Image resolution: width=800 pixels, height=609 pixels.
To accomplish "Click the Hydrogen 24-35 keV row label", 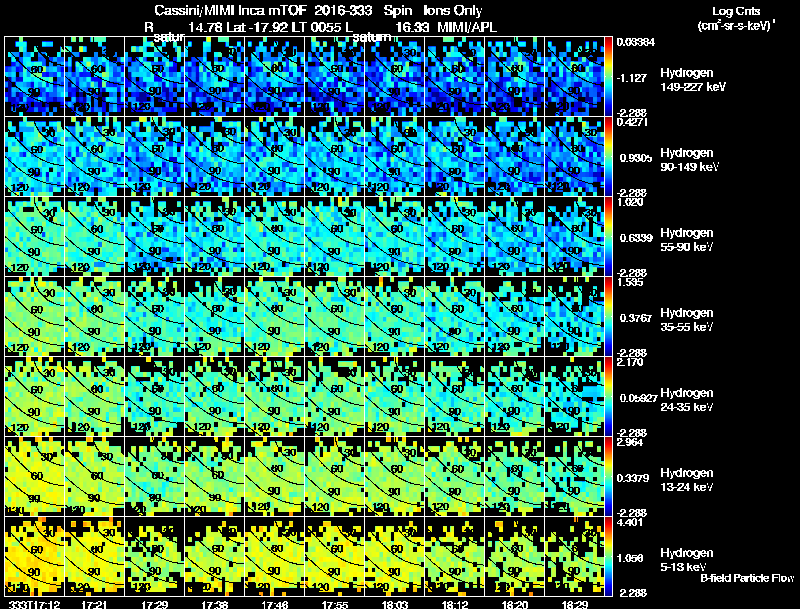I will point(687,400).
